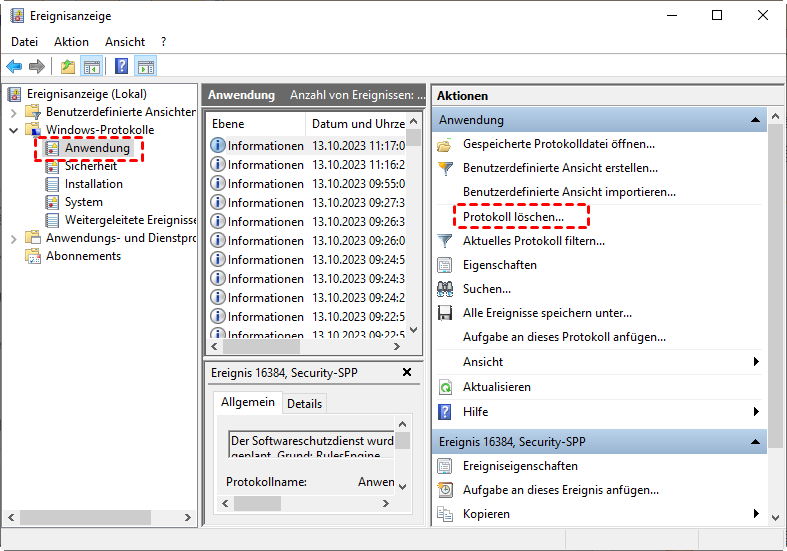The width and height of the screenshot is (787, 551).
Task: Select event row dated 13.10.2023 09:27
Action: pyautogui.click(x=307, y=203)
